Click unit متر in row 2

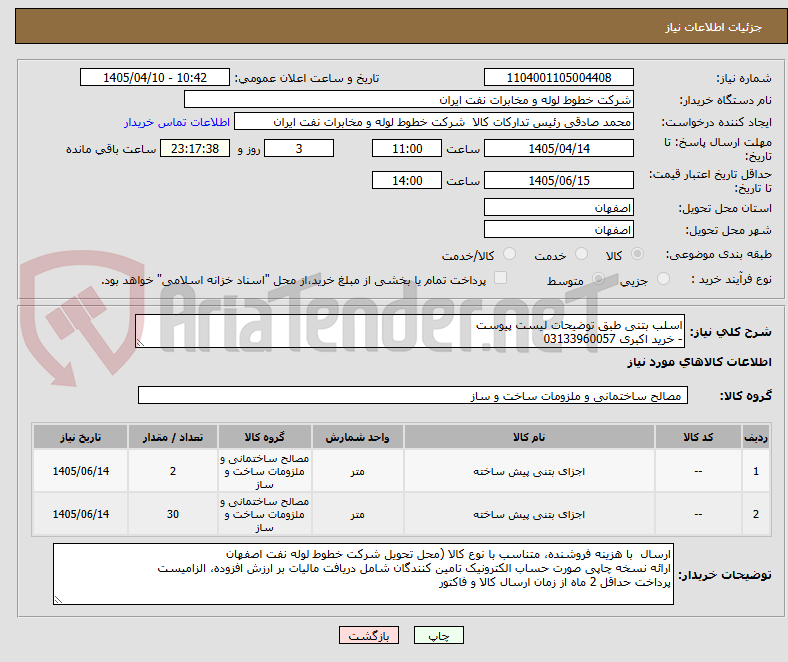[357, 514]
